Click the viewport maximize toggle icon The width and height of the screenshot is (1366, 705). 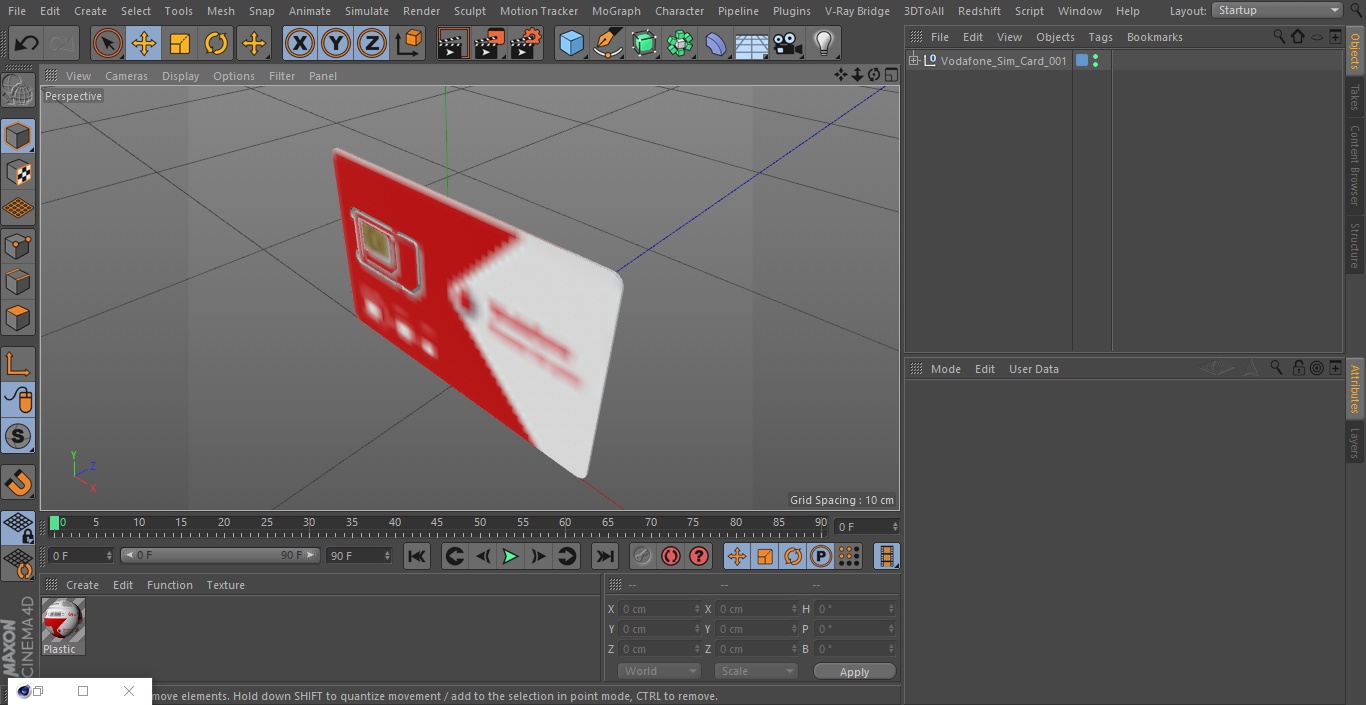891,75
